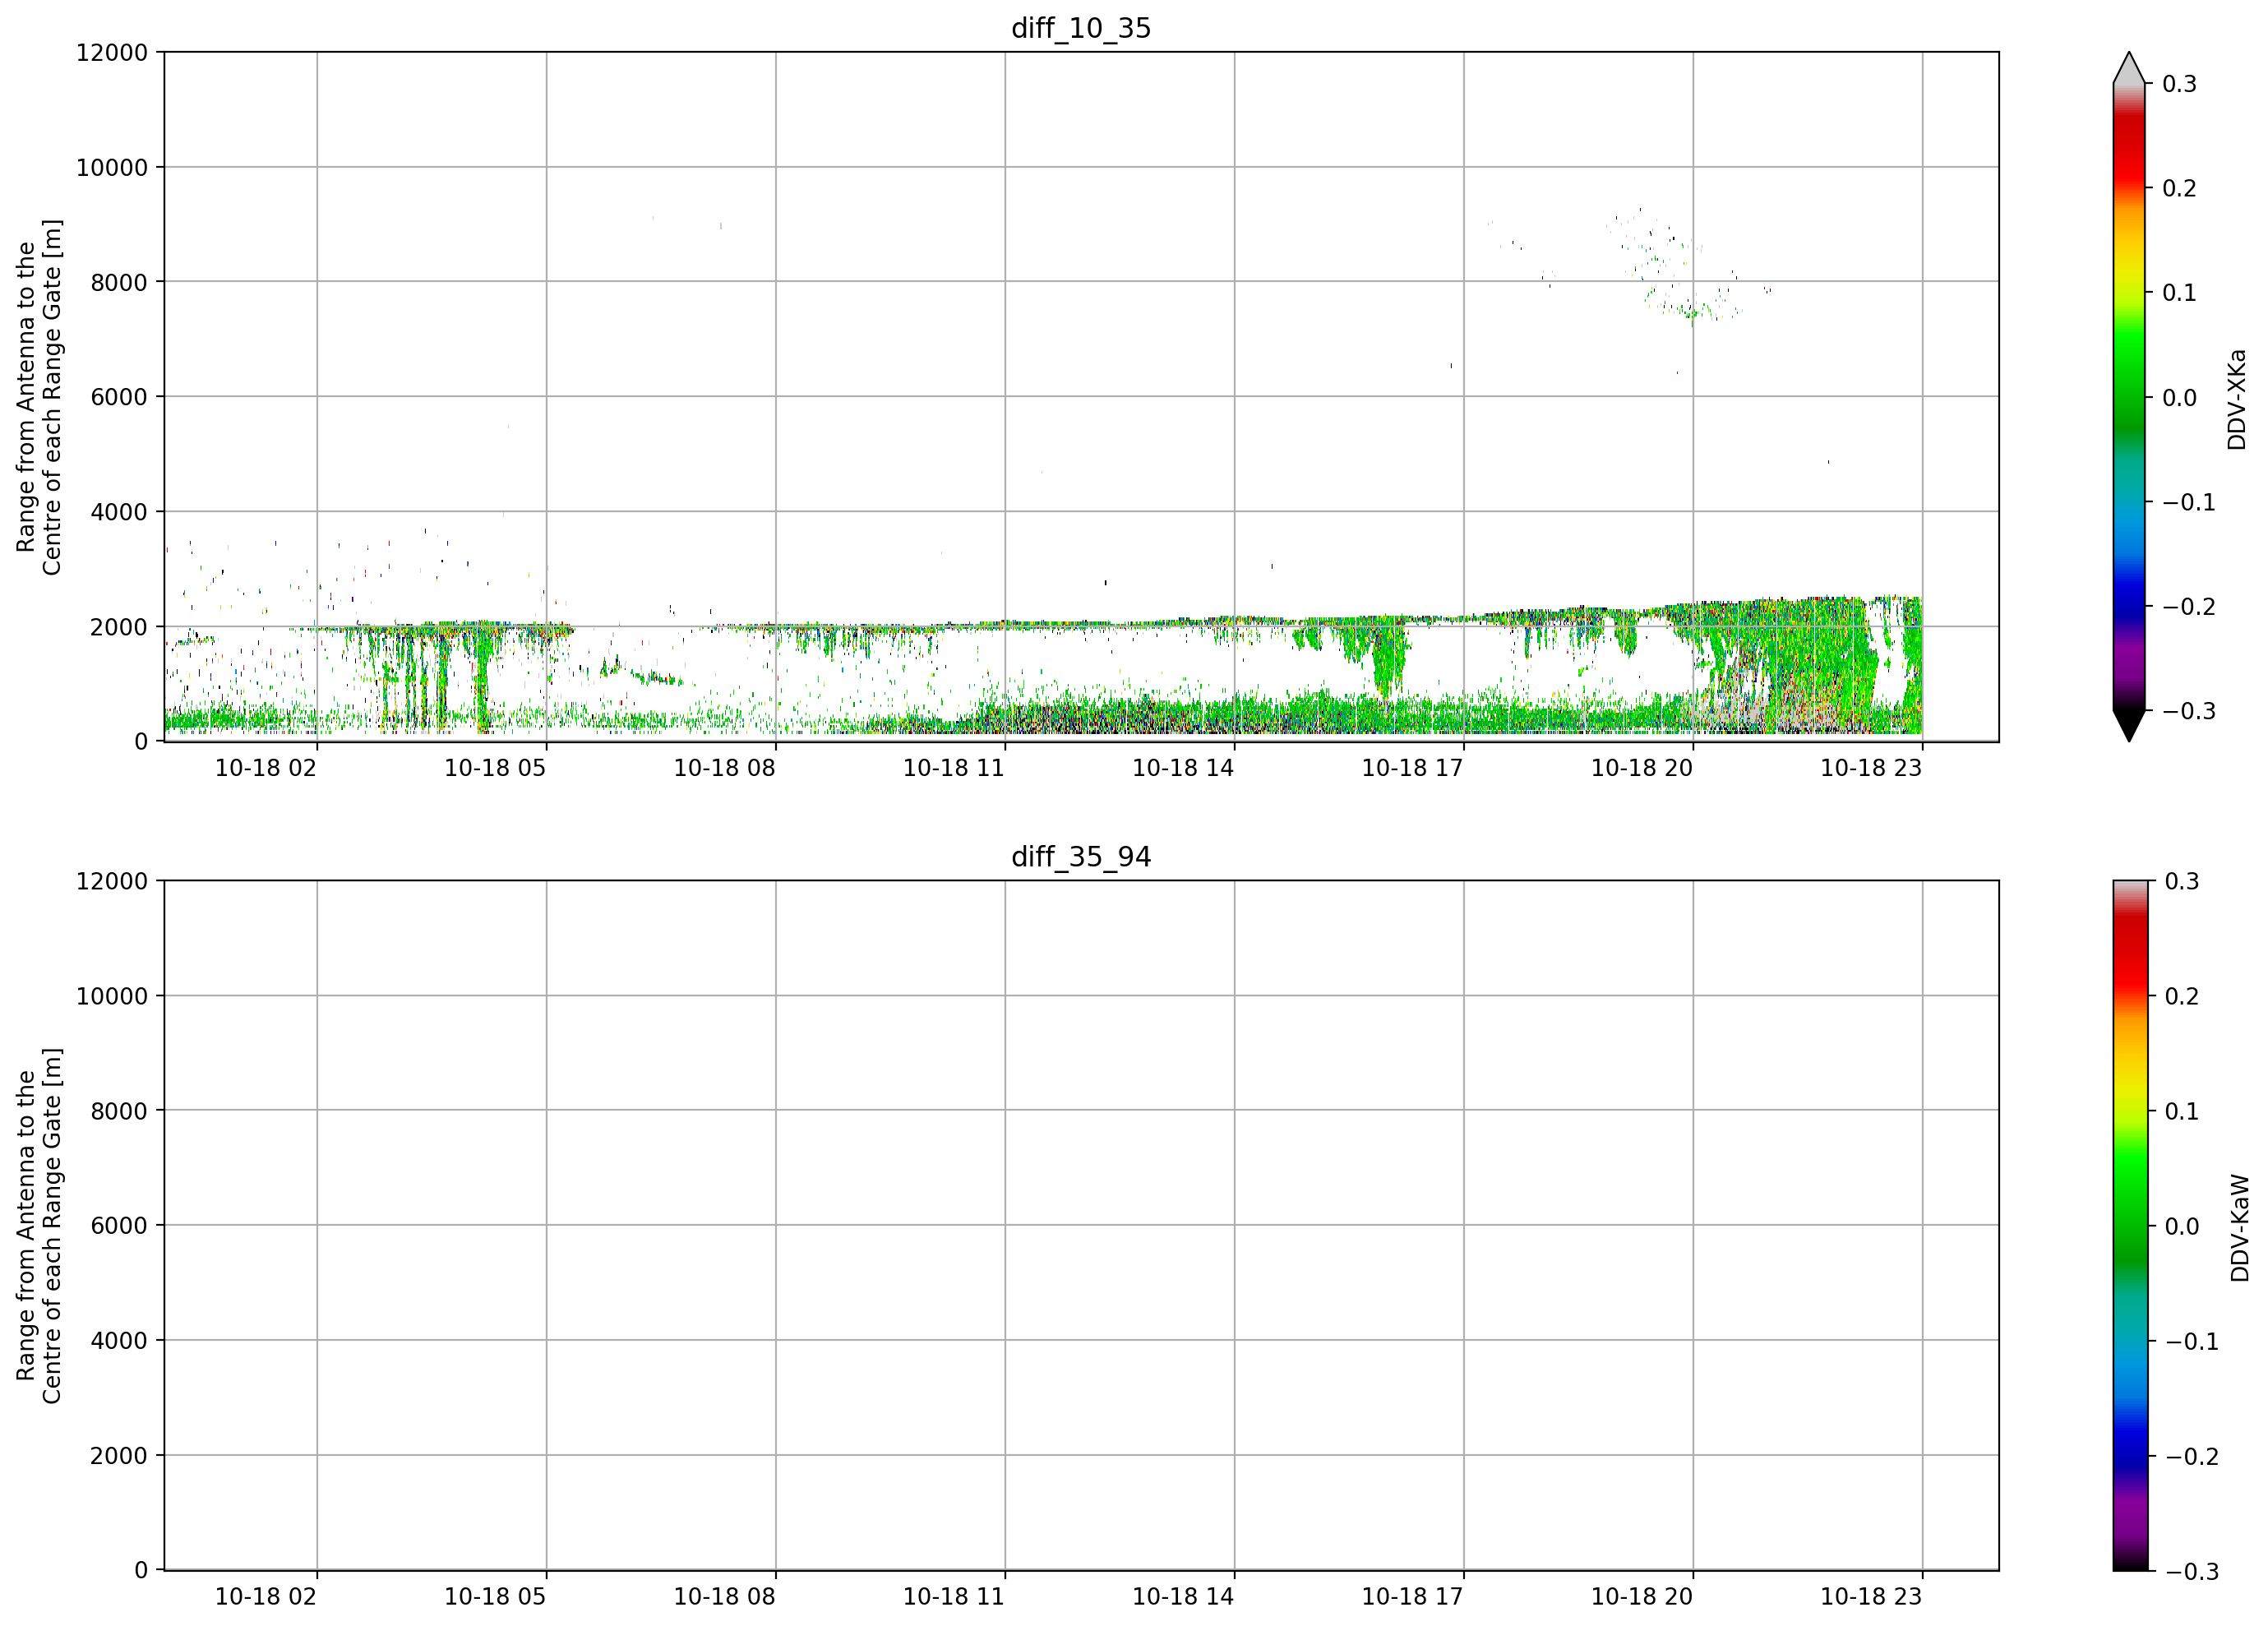Image resolution: width=2268 pixels, height=1626 pixels.
Task: Click the diff_10_35 plot title
Action: click(1081, 28)
